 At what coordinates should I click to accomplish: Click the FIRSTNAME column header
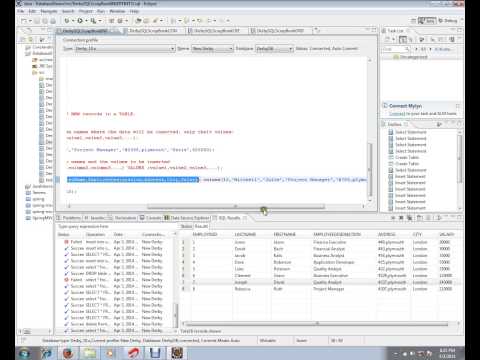tap(285, 235)
